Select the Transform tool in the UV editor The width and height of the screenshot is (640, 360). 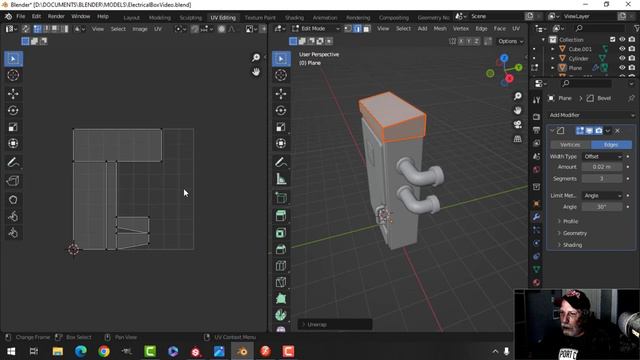(13, 143)
